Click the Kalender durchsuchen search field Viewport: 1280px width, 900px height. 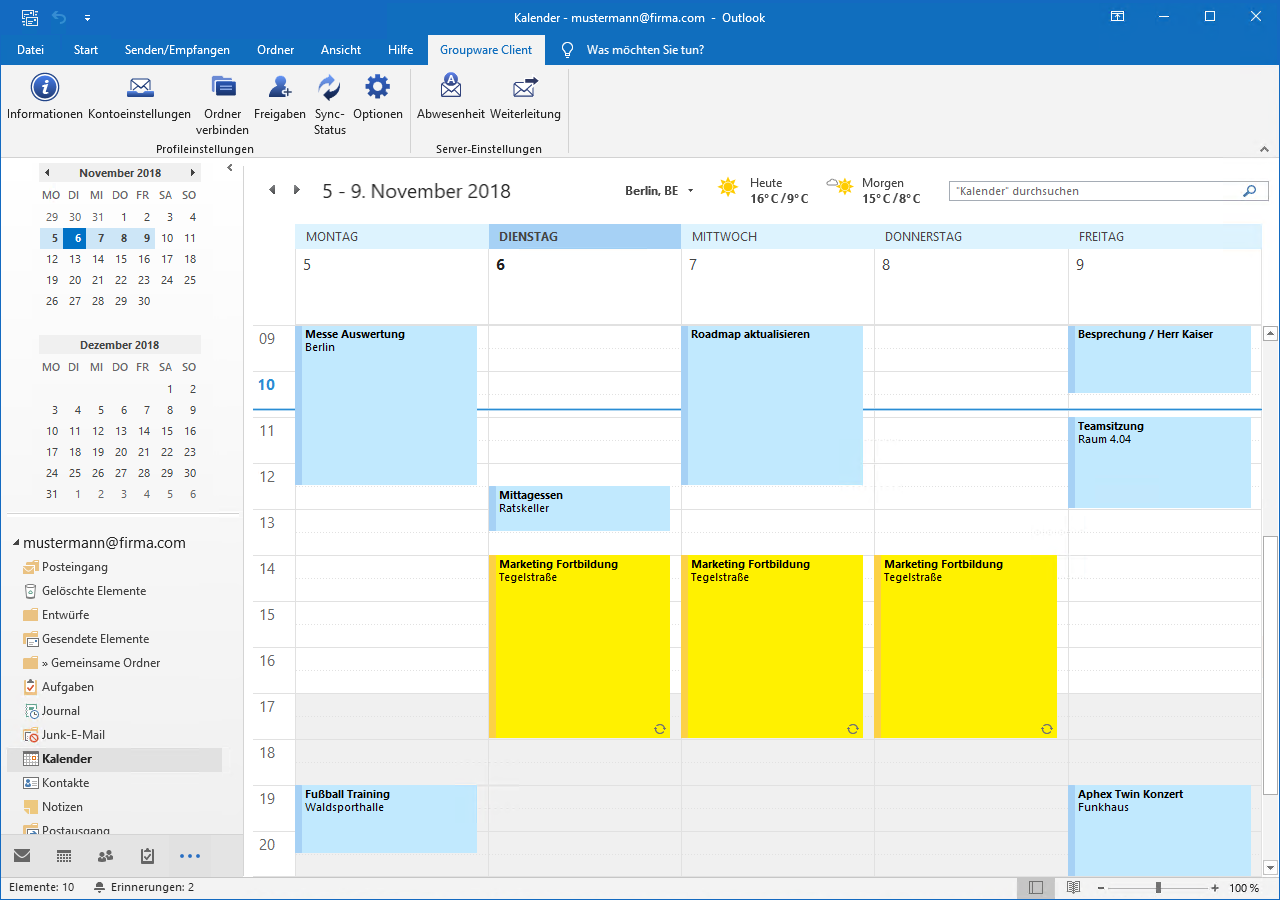pos(1095,191)
